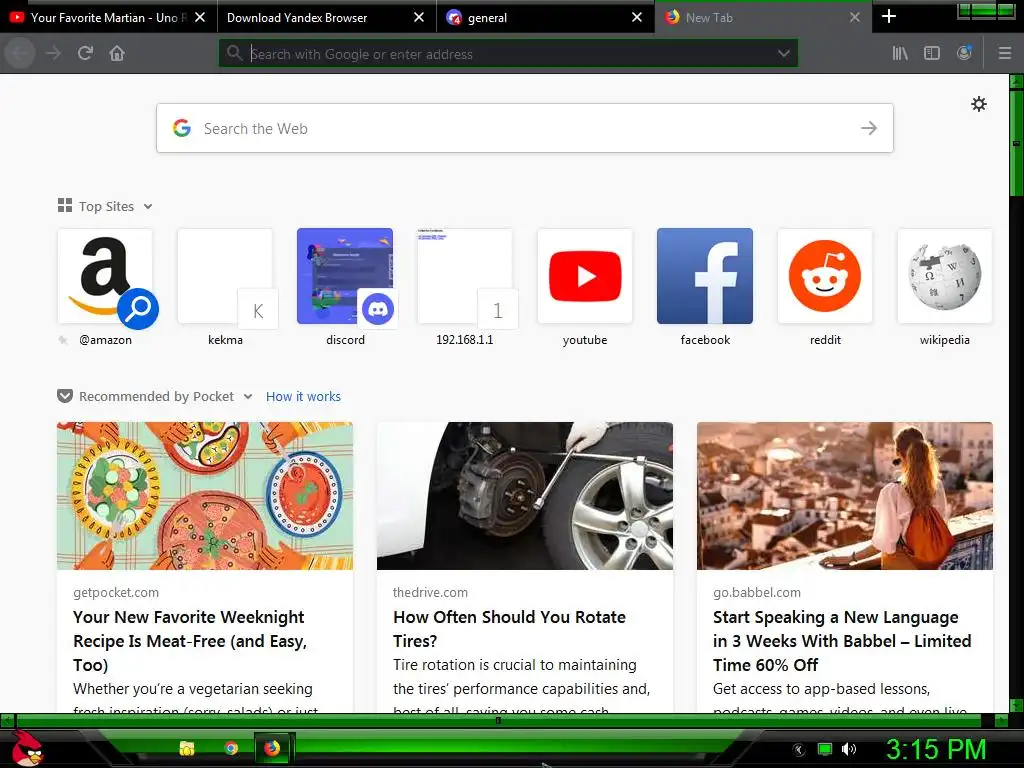Viewport: 1024px width, 768px height.
Task: Show hidden tray icons arrow
Action: click(x=799, y=750)
